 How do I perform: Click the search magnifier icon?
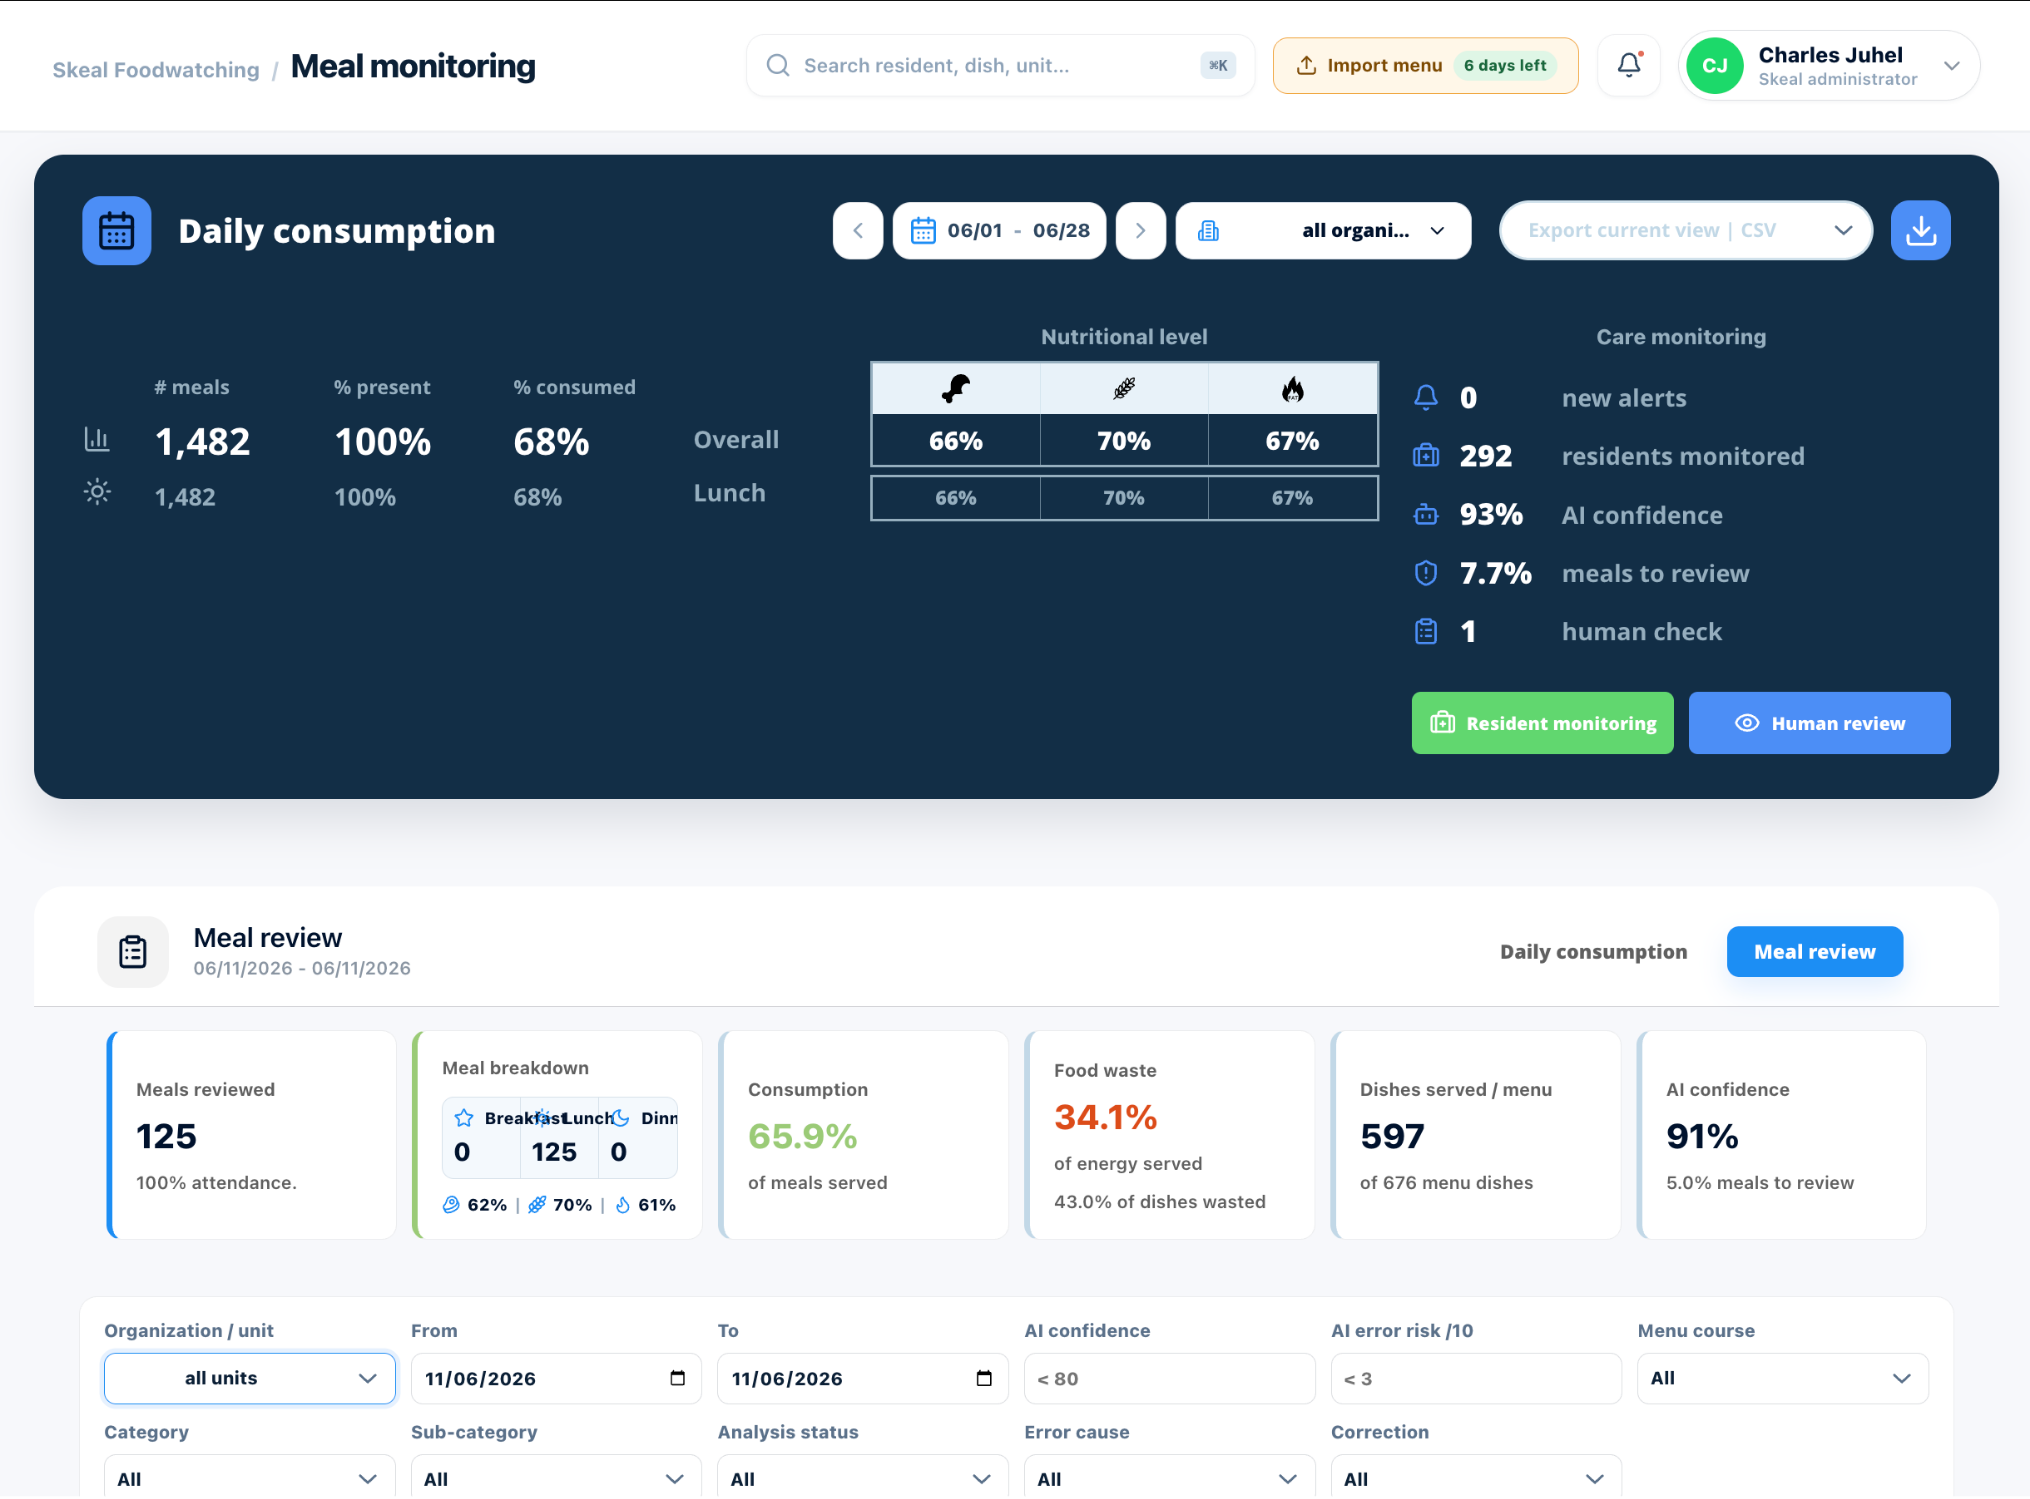point(778,66)
